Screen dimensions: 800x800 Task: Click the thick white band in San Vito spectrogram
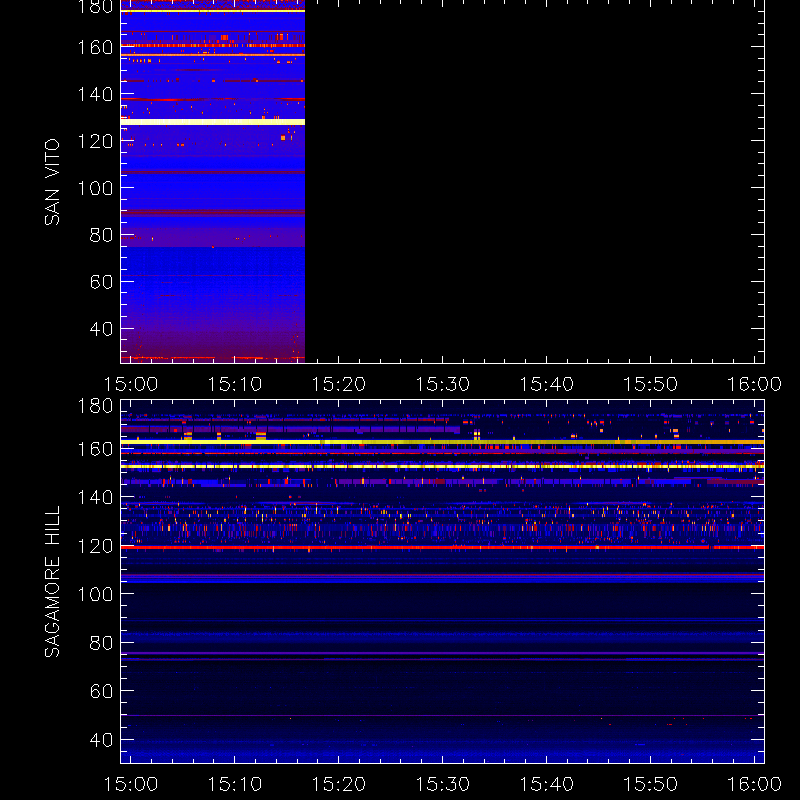[x=213, y=122]
